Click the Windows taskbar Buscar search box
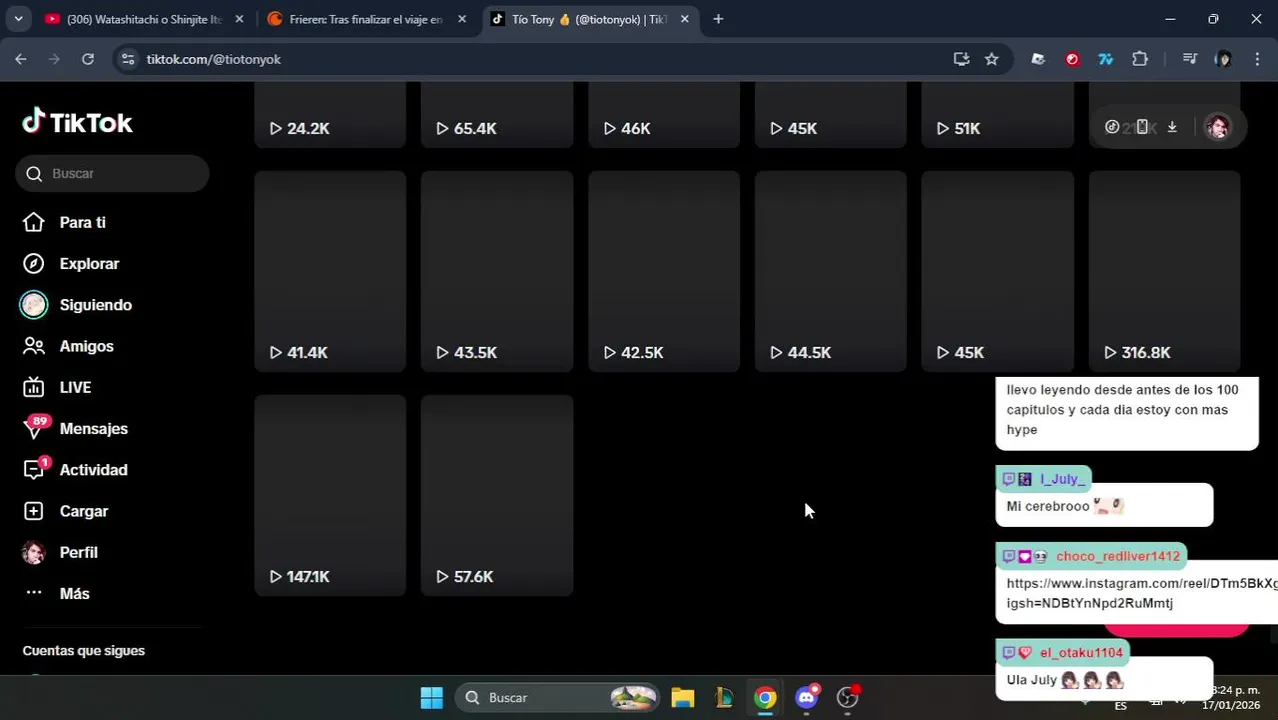The width and height of the screenshot is (1278, 720). pyautogui.click(x=558, y=697)
